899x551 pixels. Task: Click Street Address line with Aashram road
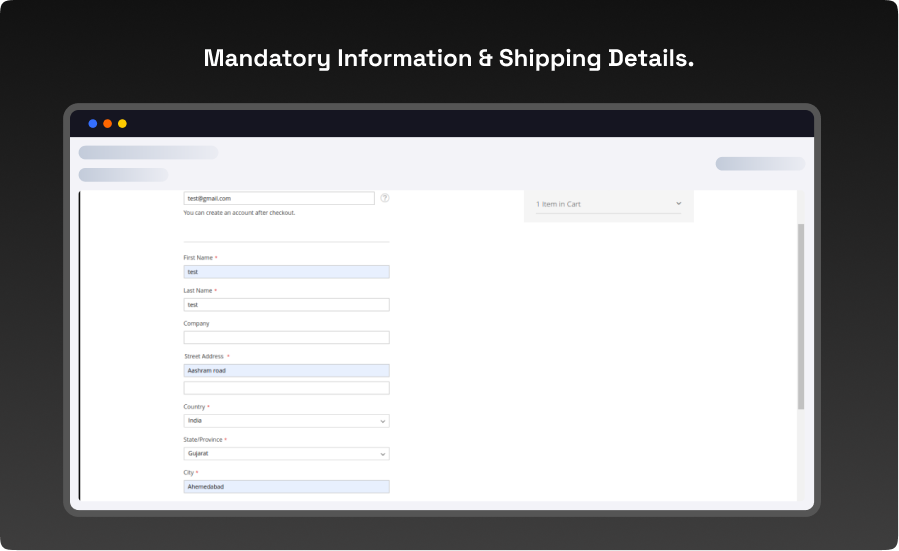[286, 371]
